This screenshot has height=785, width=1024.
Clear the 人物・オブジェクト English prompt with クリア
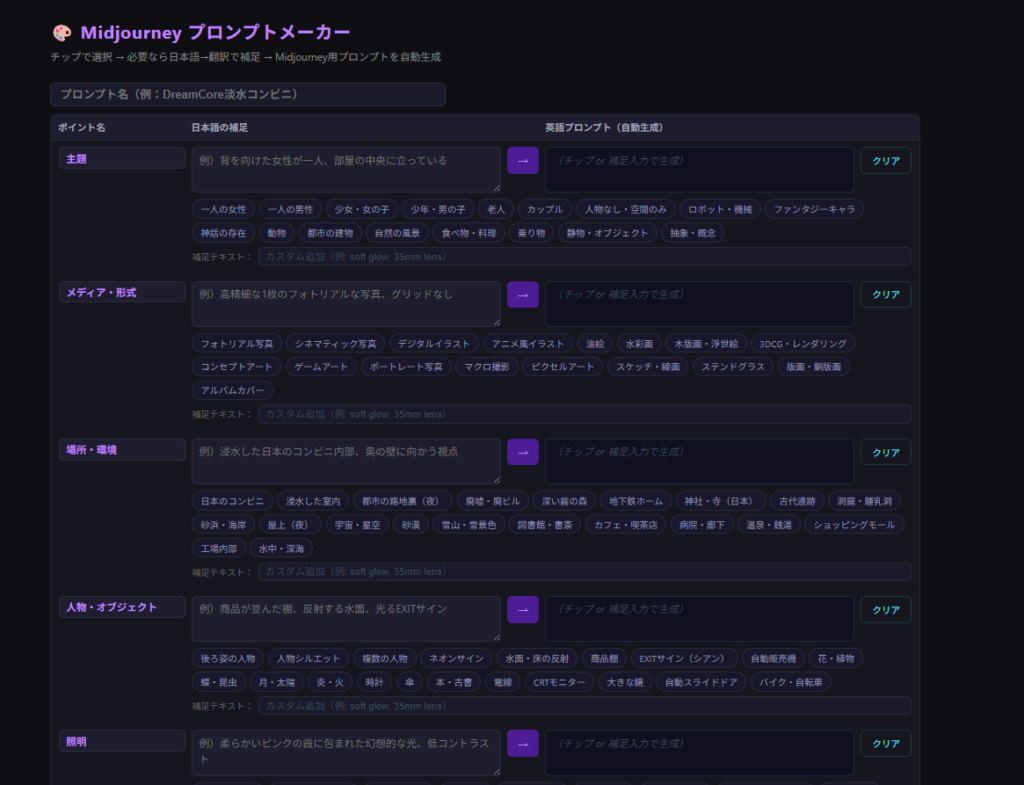(x=886, y=609)
